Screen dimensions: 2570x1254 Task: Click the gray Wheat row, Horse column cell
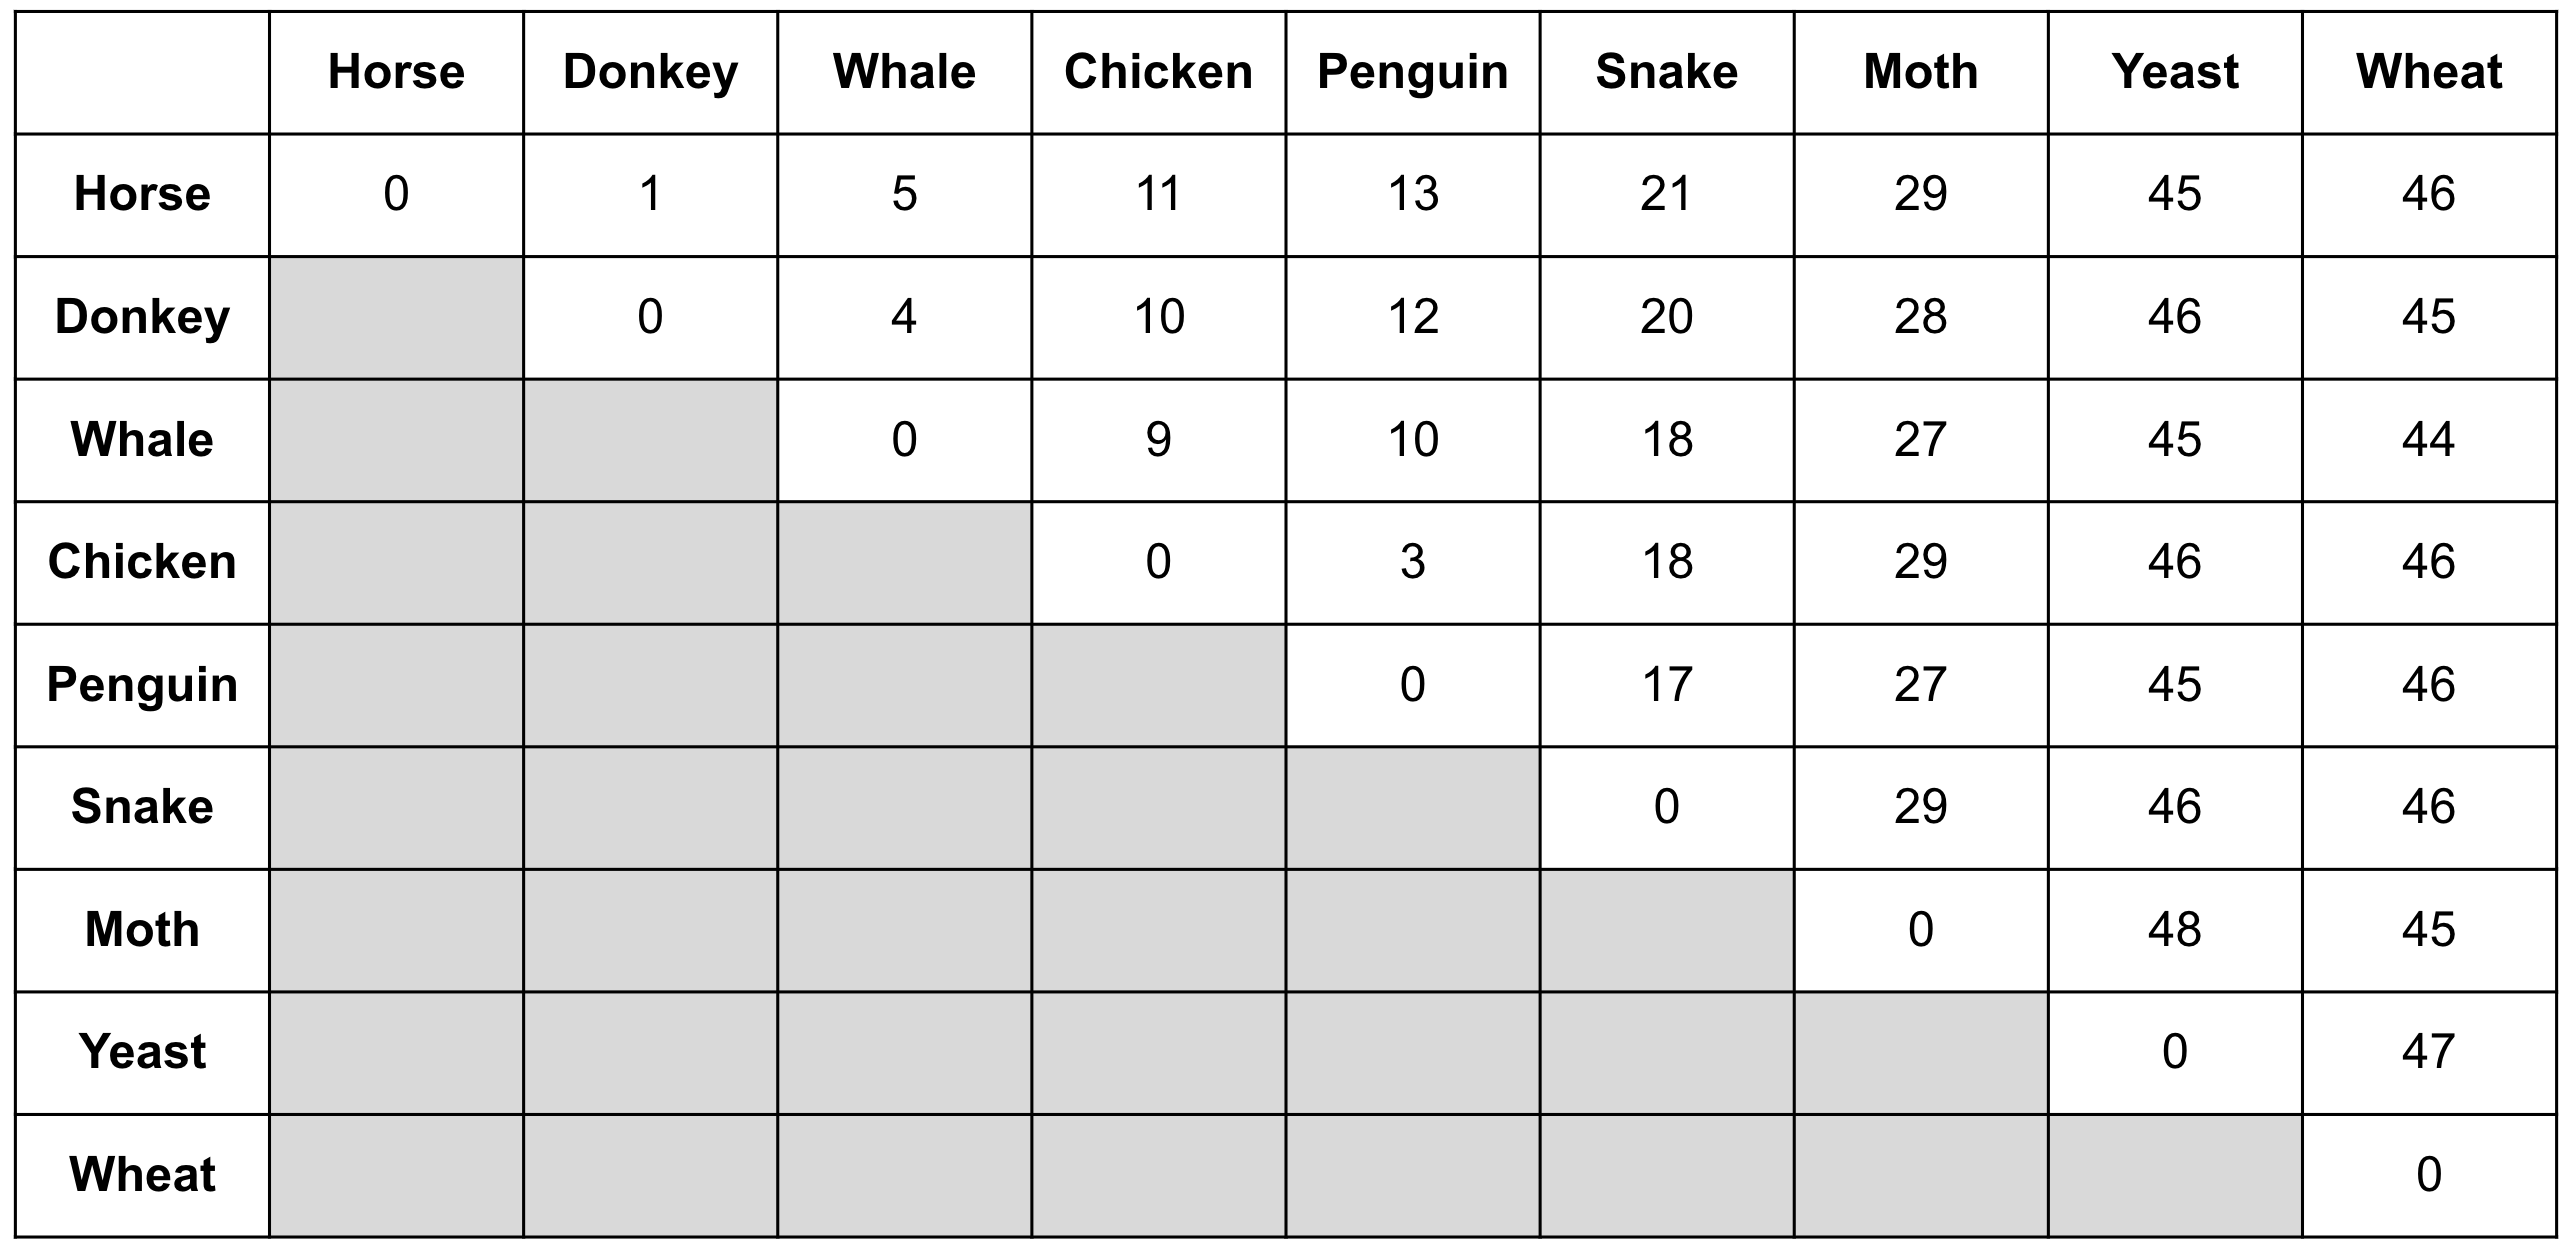pos(396,1176)
